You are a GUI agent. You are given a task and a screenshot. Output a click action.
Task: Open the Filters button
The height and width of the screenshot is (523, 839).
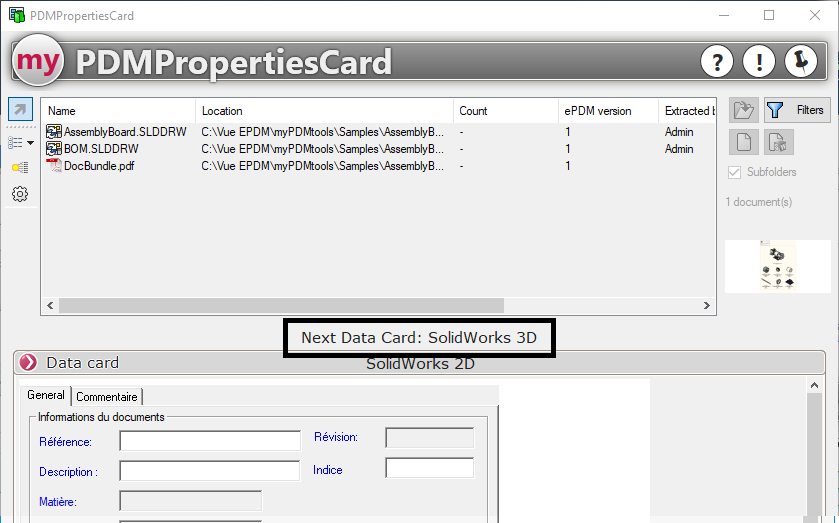(797, 110)
